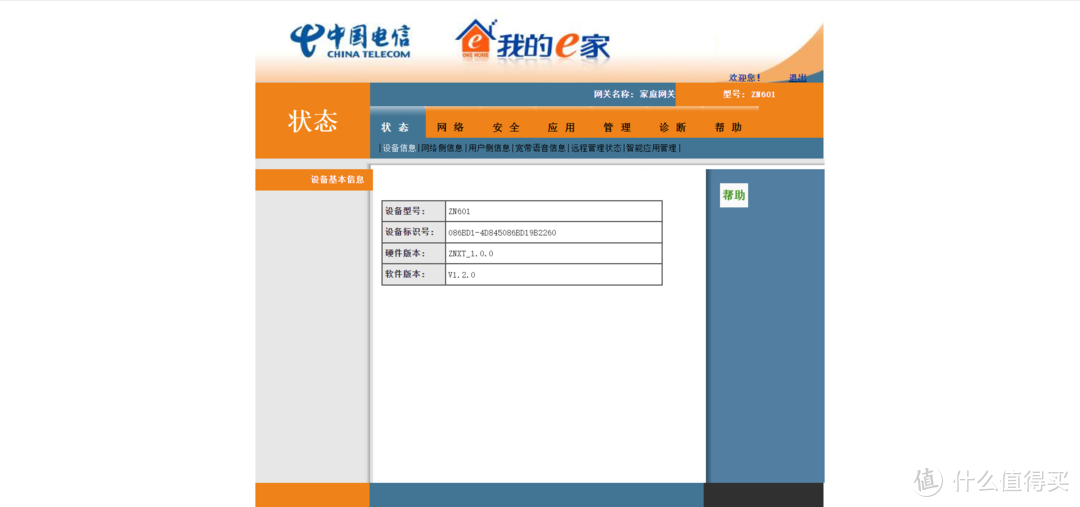Click the 软件版本 label cell
The height and width of the screenshot is (507, 1080).
tap(414, 274)
